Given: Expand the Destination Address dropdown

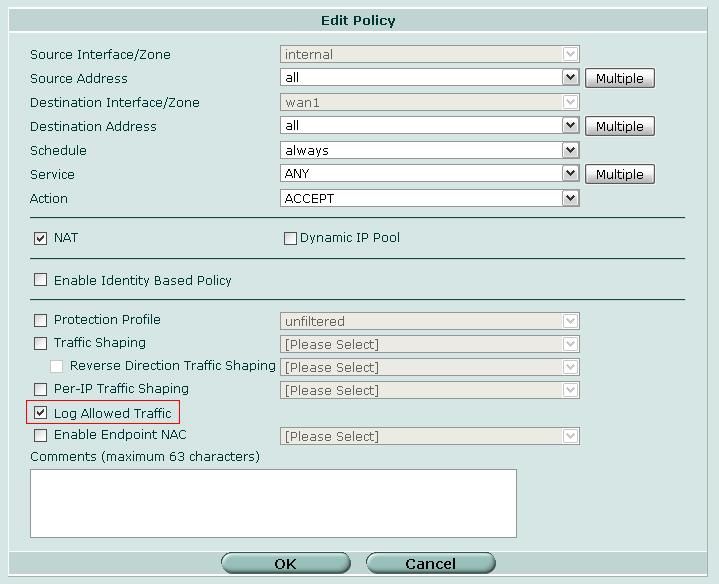Looking at the screenshot, I should 570,125.
